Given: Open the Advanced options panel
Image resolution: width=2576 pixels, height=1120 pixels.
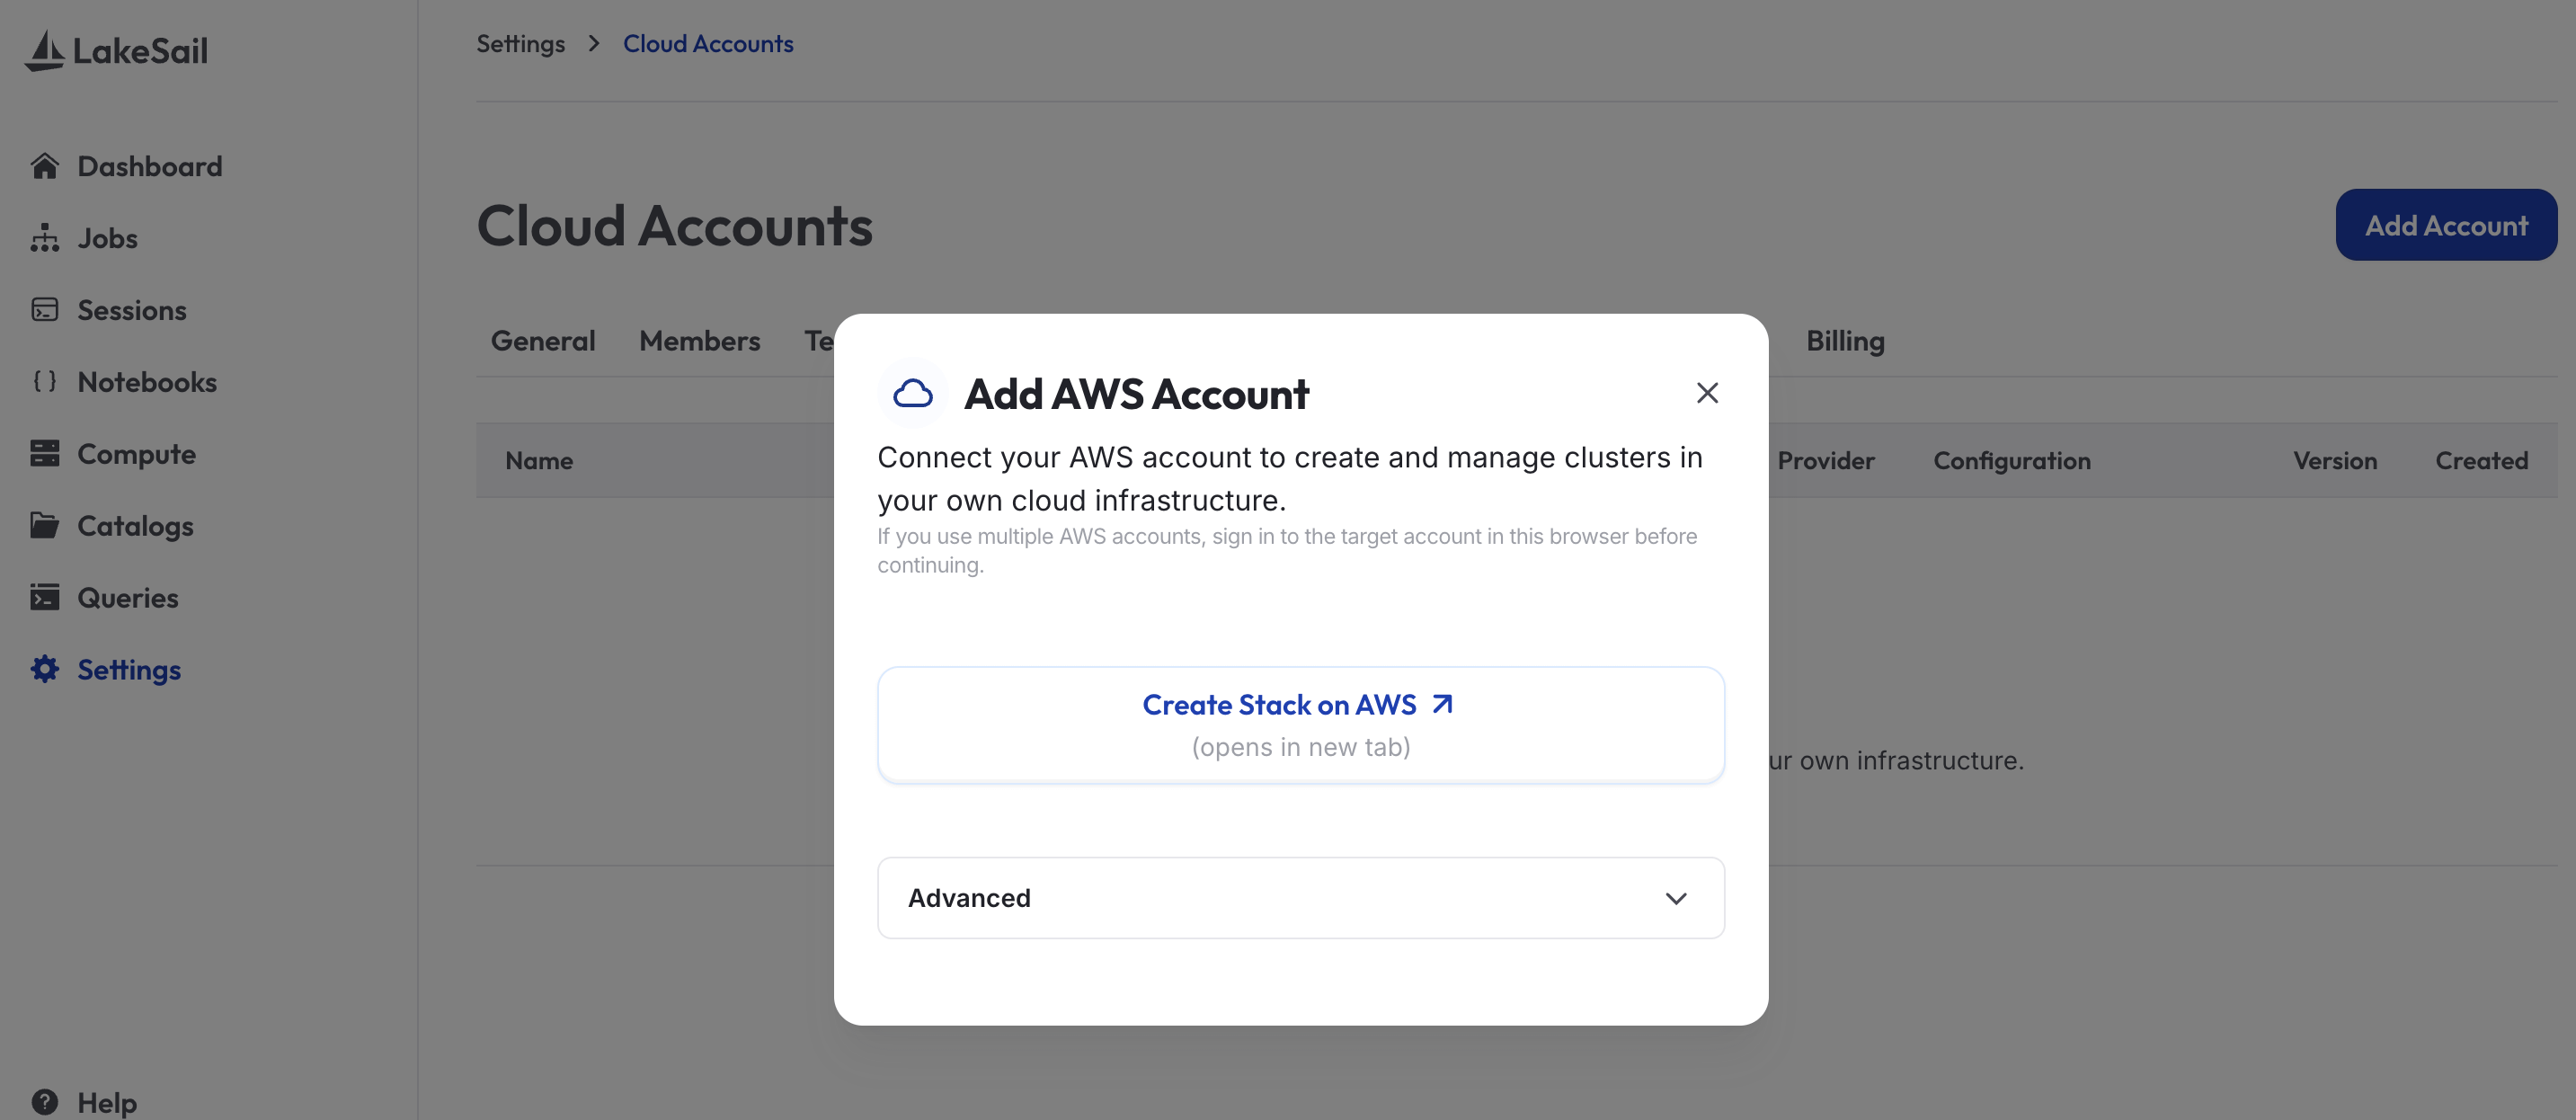Looking at the screenshot, I should coord(1301,898).
